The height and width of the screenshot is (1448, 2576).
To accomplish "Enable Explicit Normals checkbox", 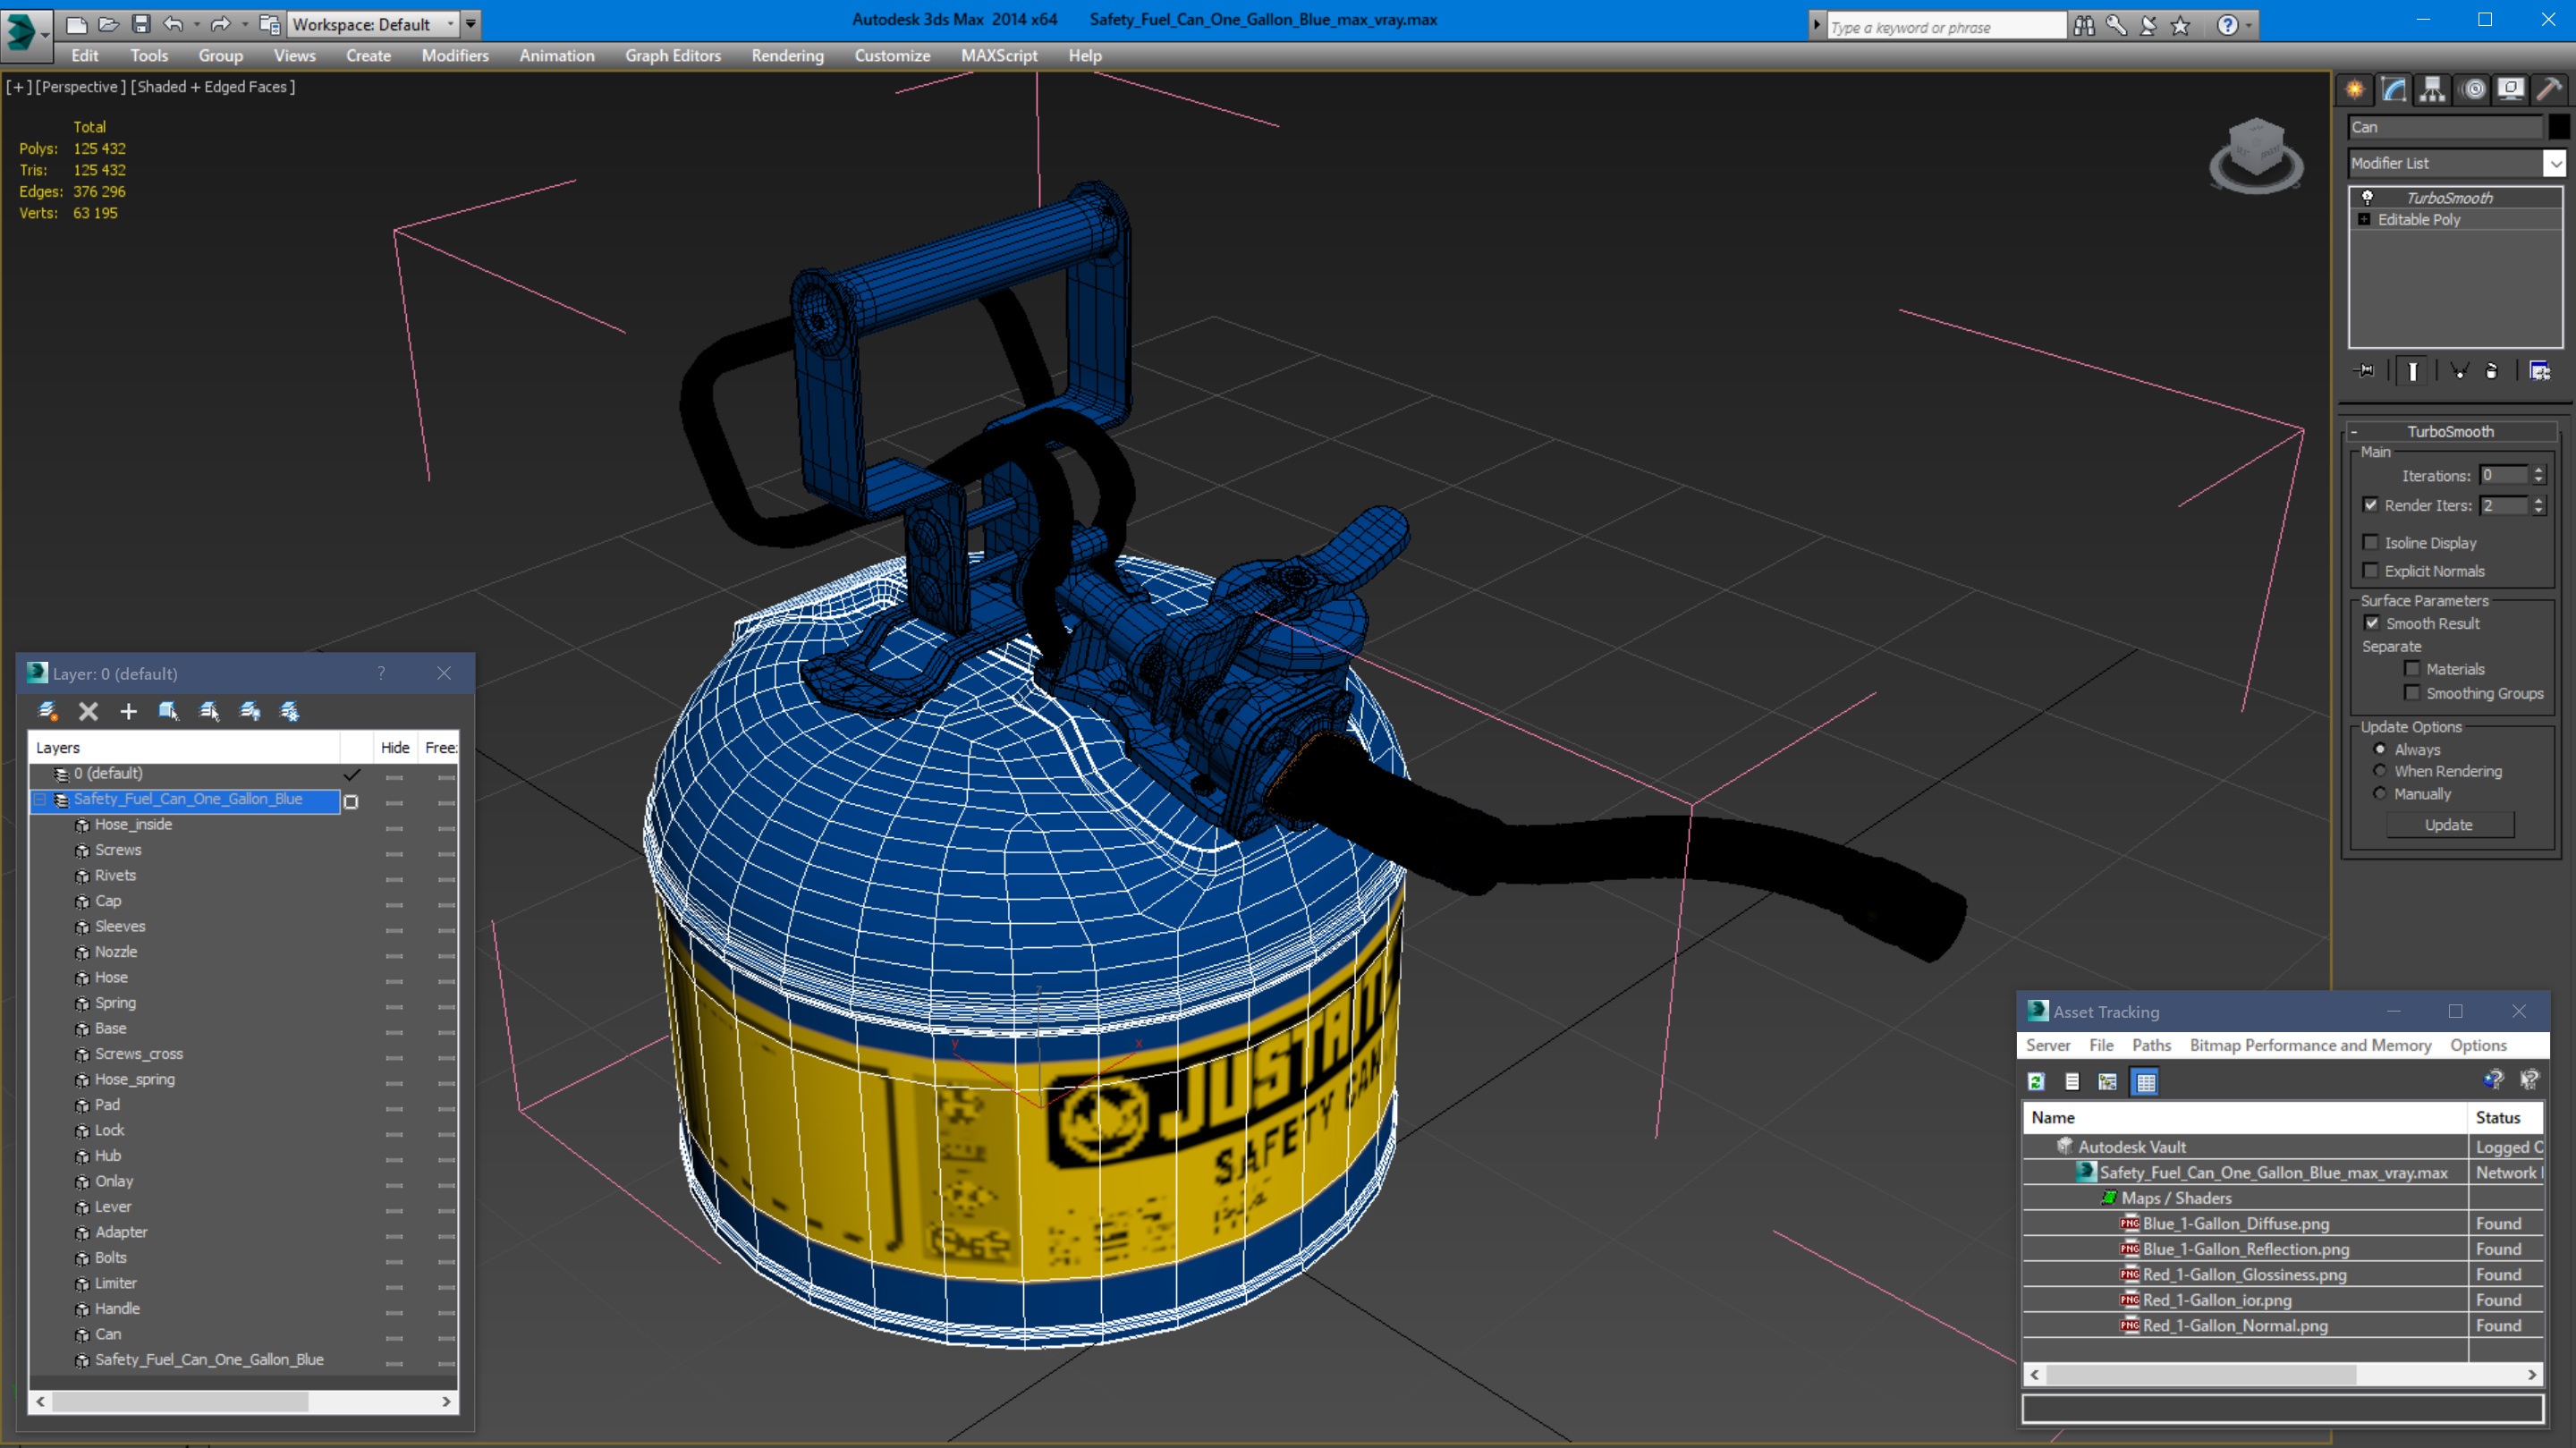I will 2370,570.
